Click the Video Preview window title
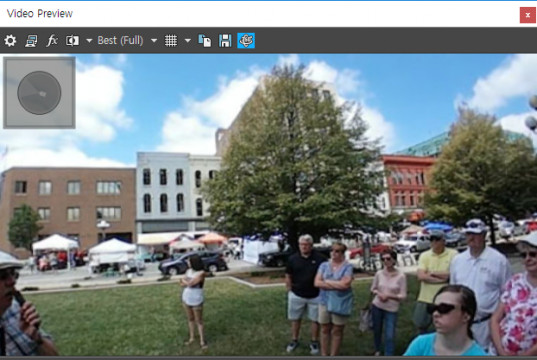The height and width of the screenshot is (360, 537). [x=40, y=14]
